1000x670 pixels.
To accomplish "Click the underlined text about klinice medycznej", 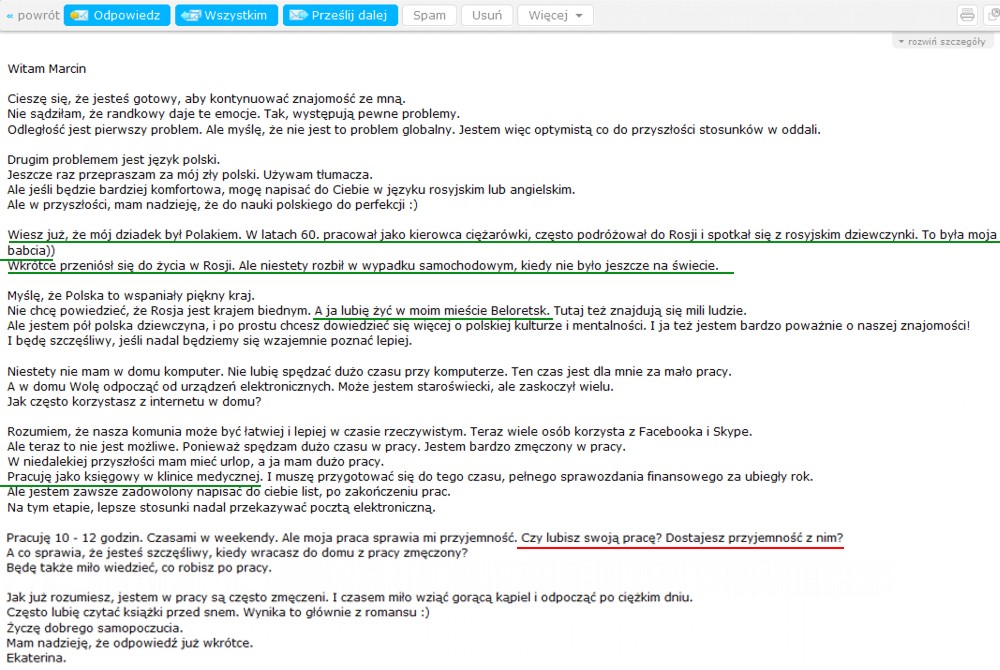I will [x=135, y=476].
